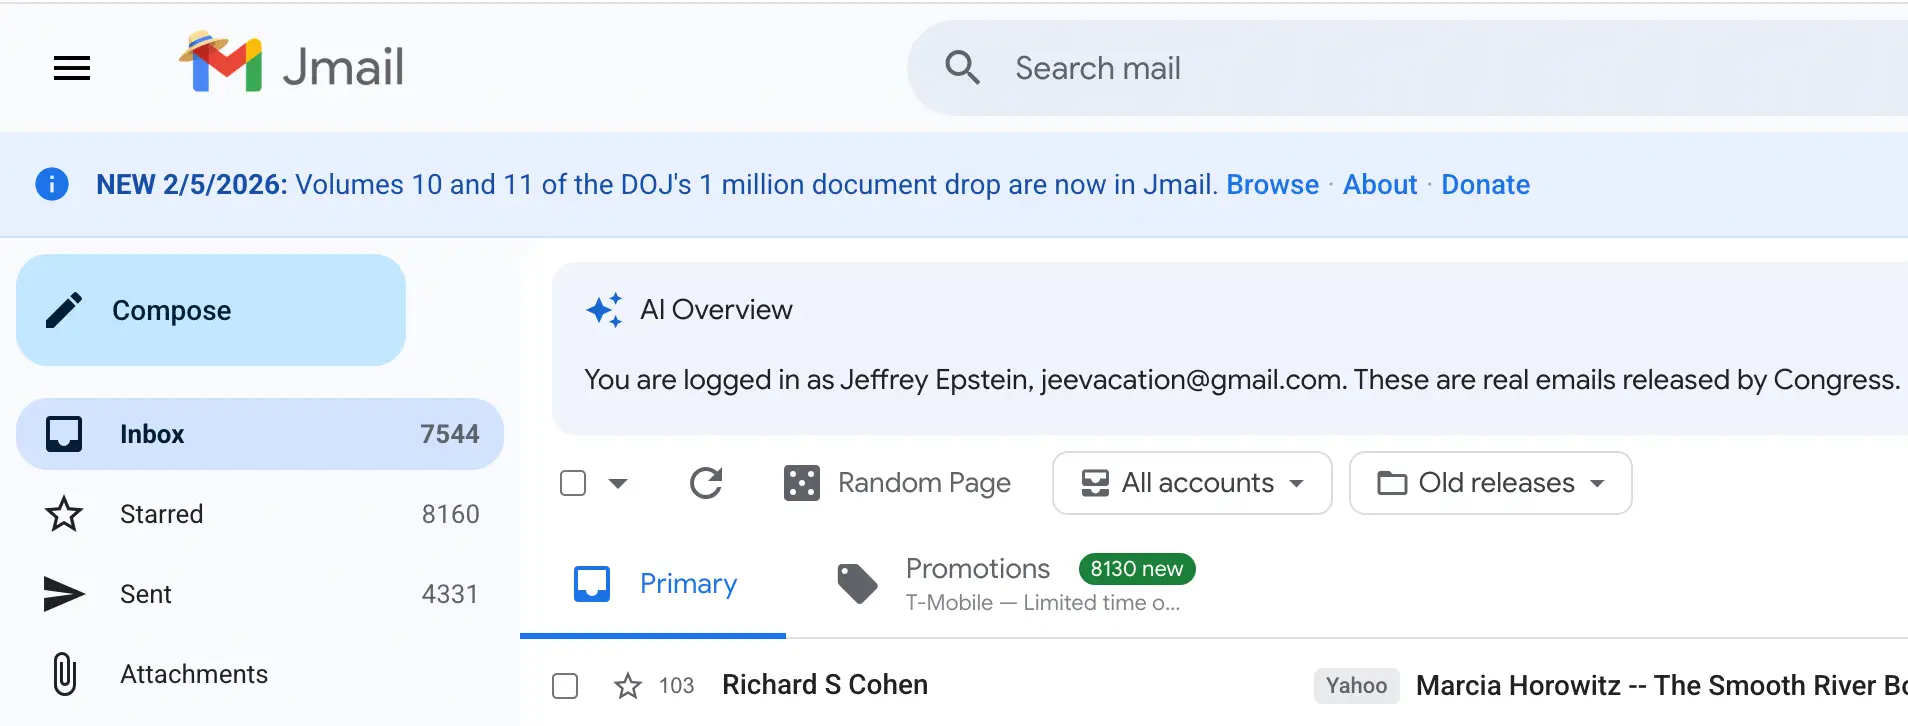Viewport: 1908px width, 726px height.
Task: Select the Primary tab
Action: pos(688,583)
